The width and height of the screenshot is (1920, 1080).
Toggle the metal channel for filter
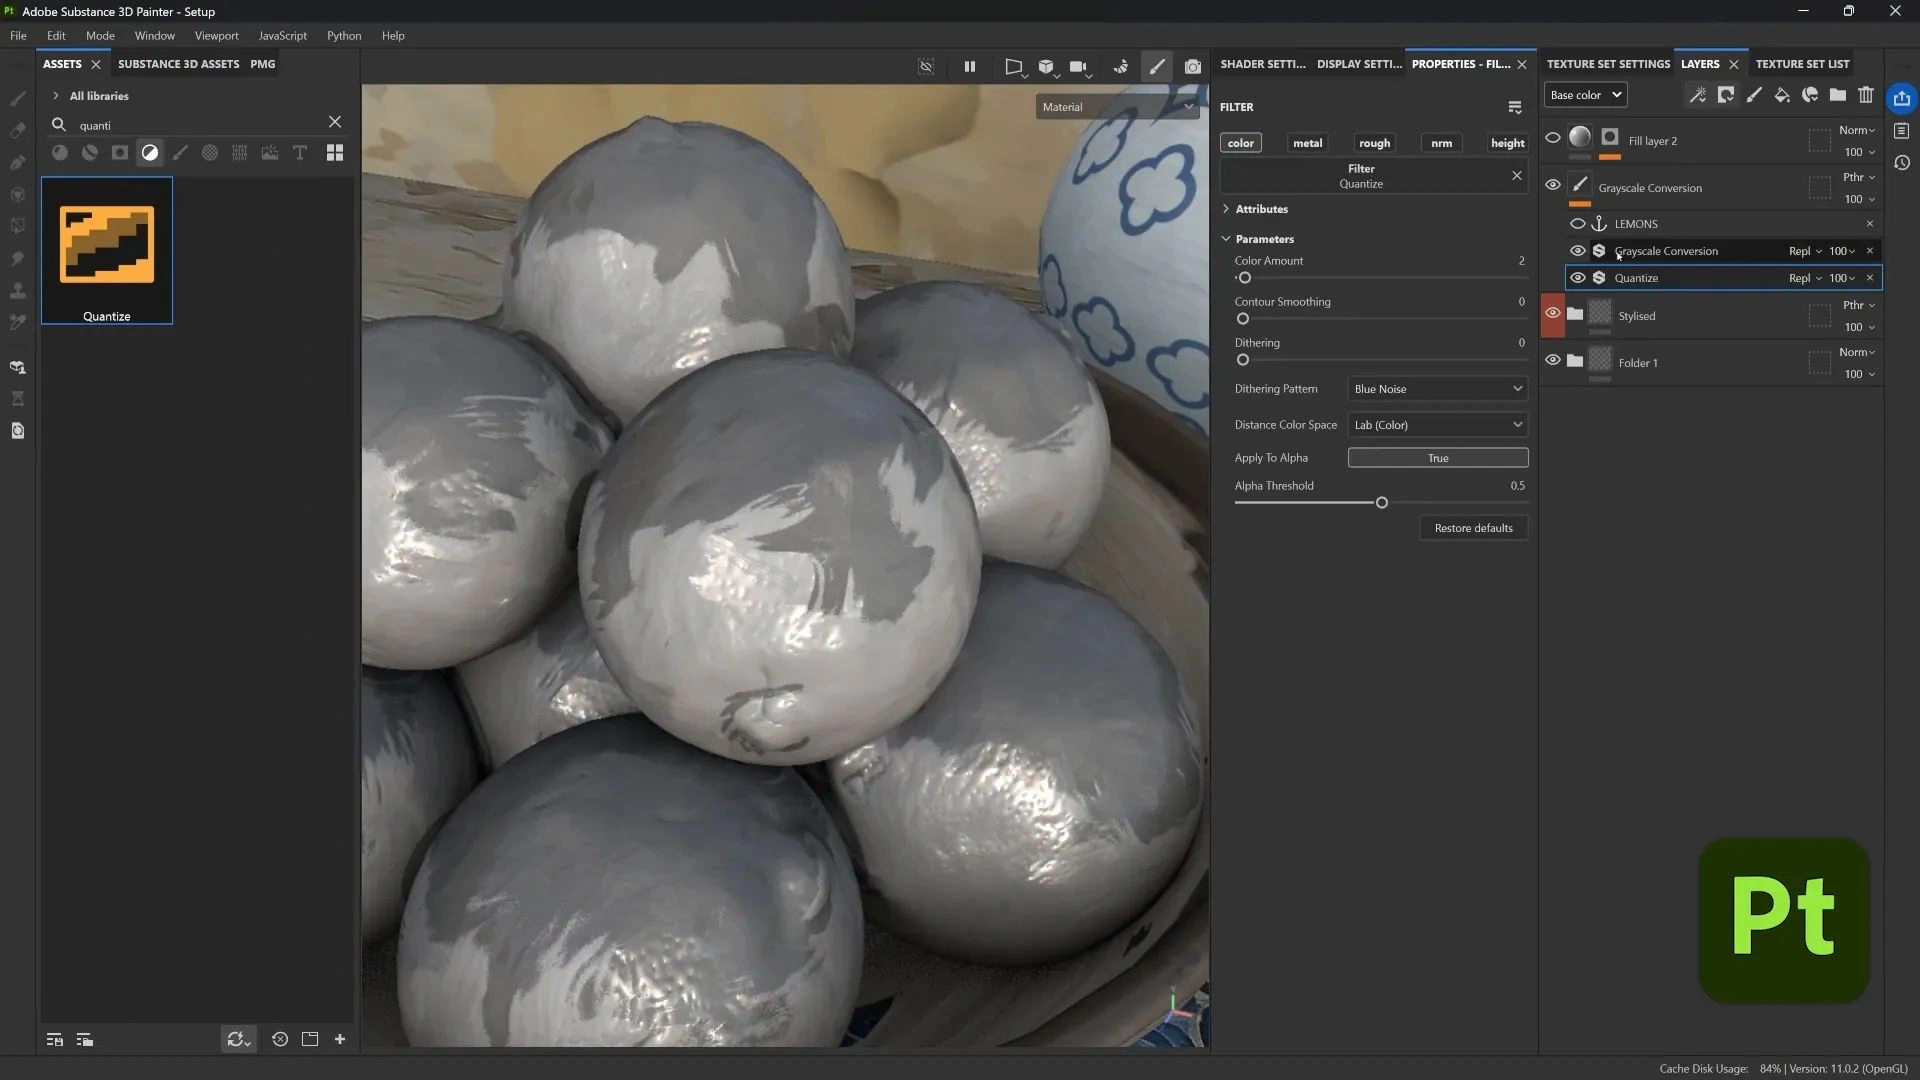[x=1307, y=143]
